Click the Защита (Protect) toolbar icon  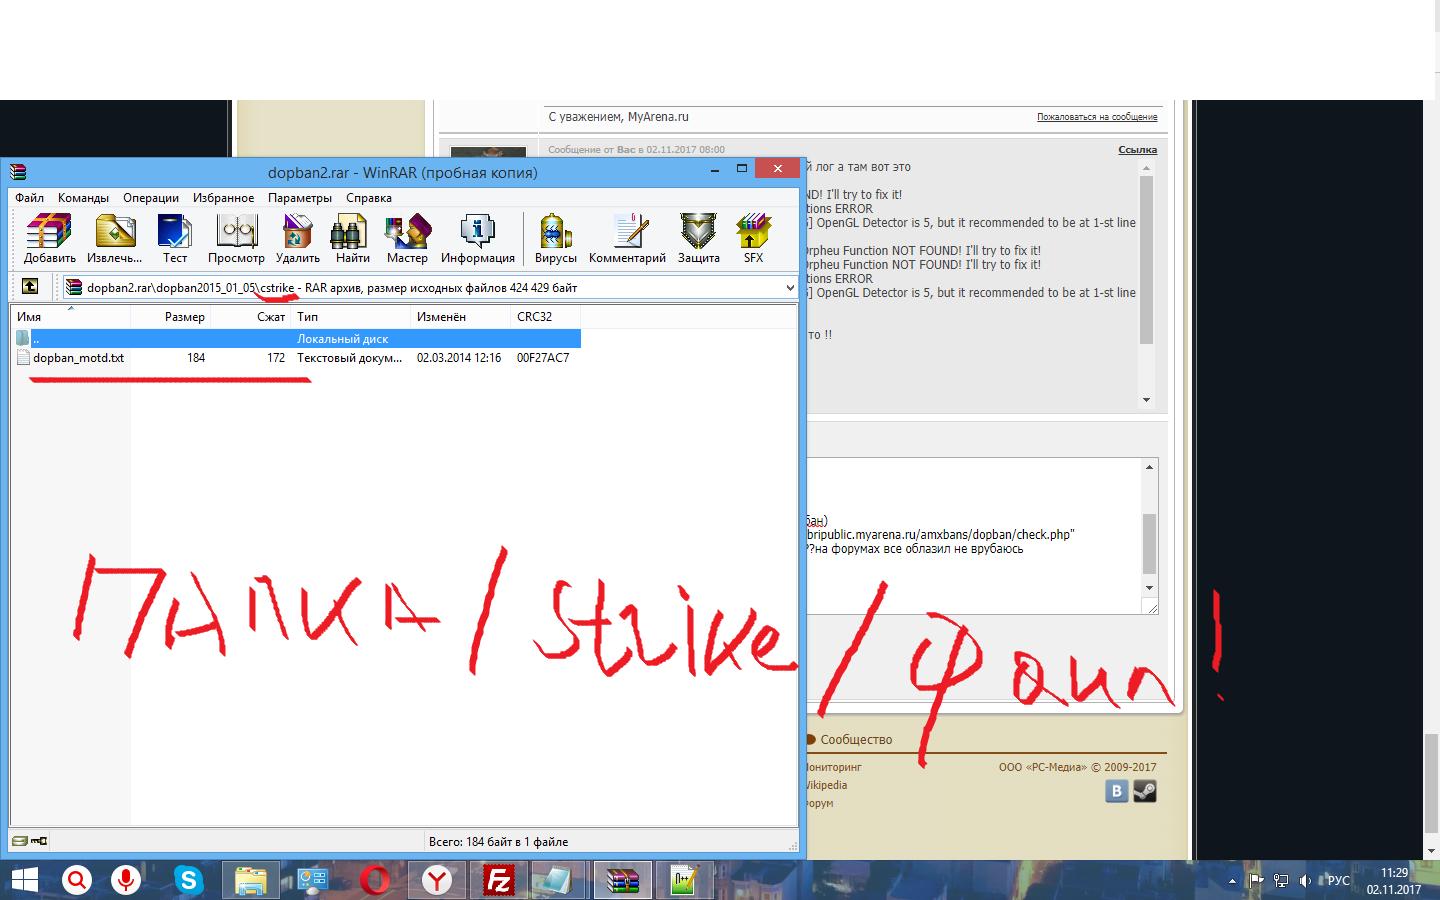pos(698,238)
